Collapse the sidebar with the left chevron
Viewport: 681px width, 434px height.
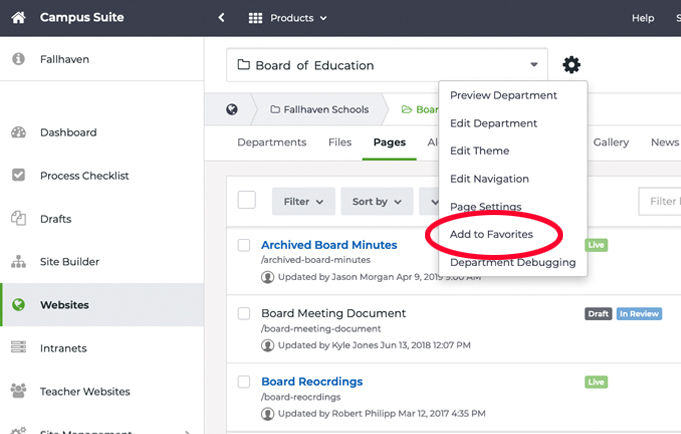[x=221, y=18]
